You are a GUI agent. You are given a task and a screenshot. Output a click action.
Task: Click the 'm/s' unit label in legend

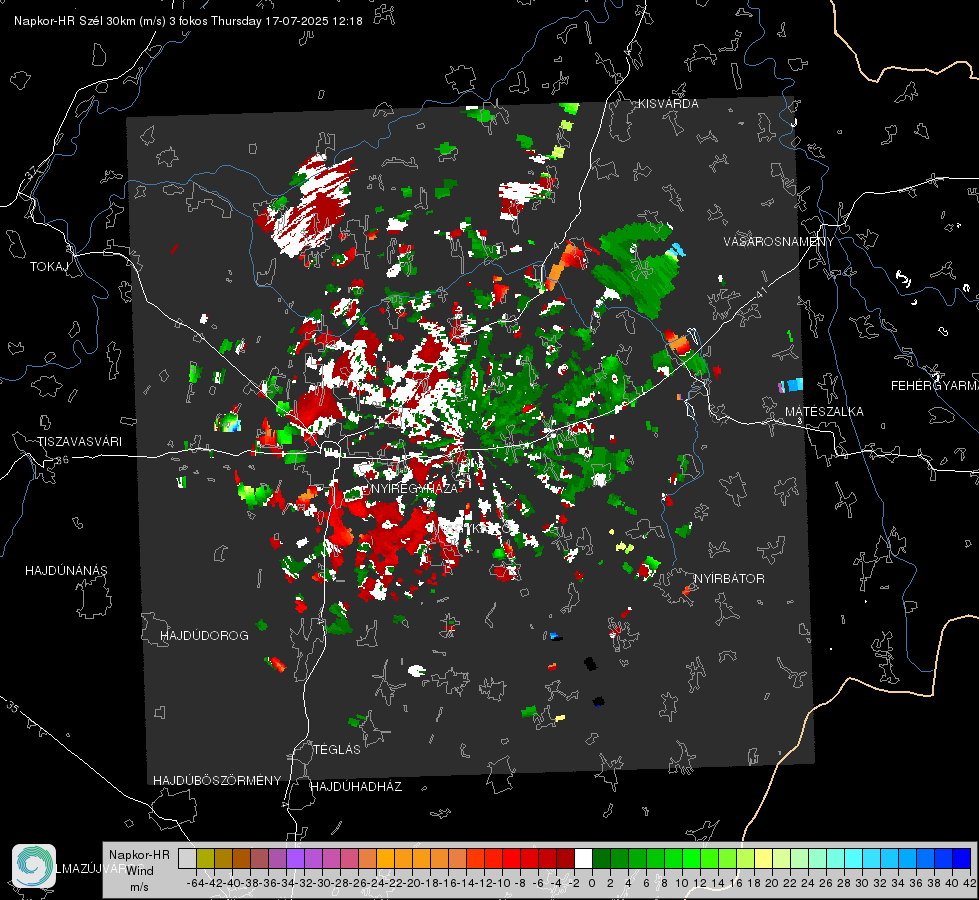pyautogui.click(x=139, y=887)
